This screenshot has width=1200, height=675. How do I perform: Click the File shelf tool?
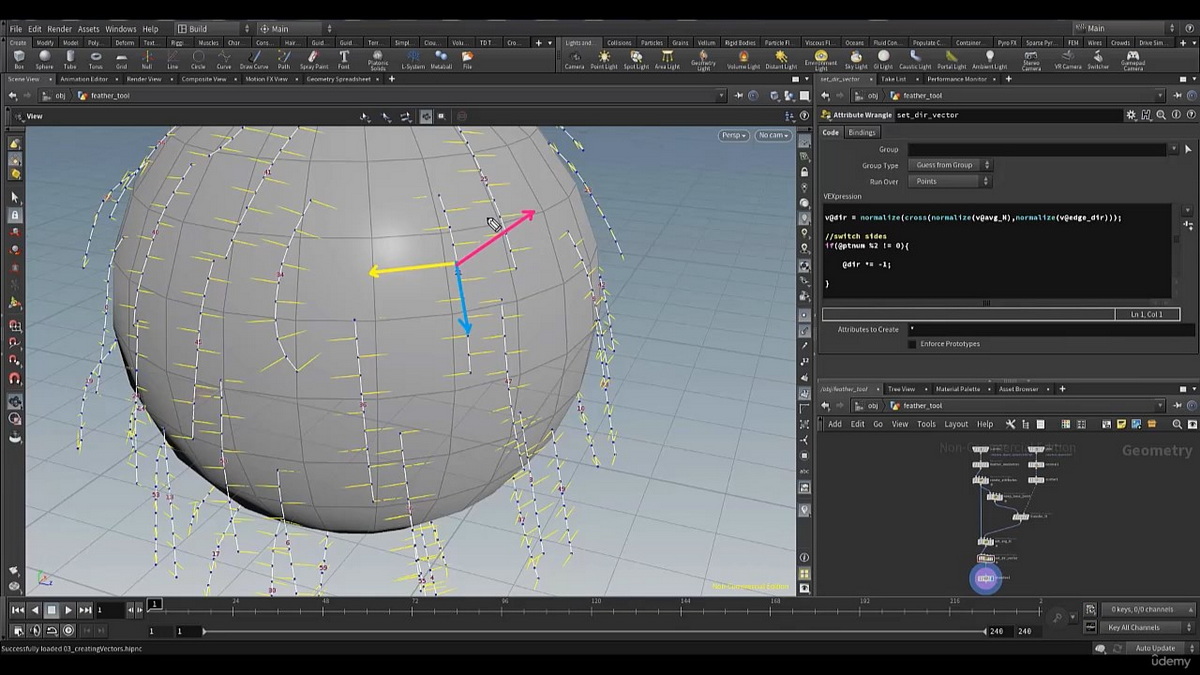pyautogui.click(x=467, y=59)
